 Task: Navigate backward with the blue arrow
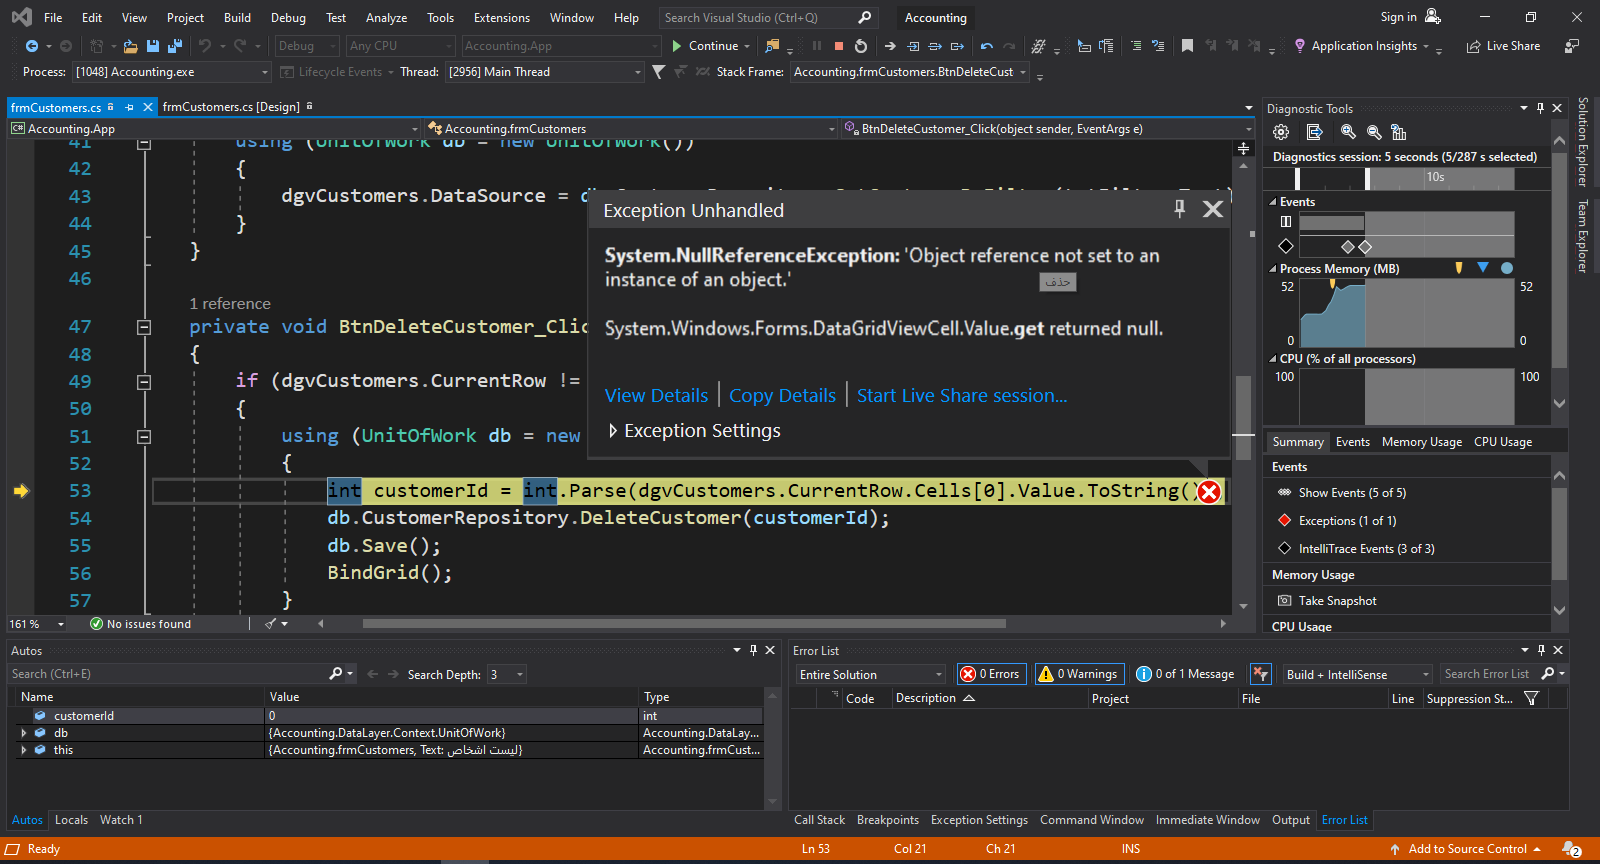tap(32, 46)
